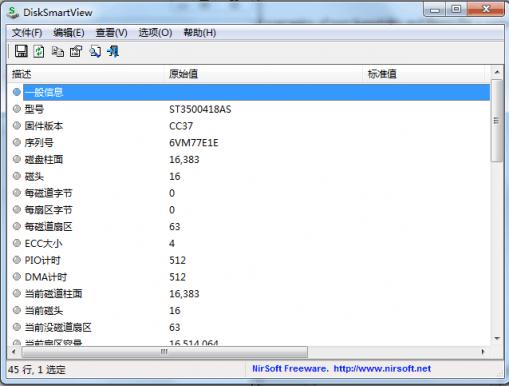Open the 编辑(E) menu
The image size is (509, 386).
click(x=69, y=33)
